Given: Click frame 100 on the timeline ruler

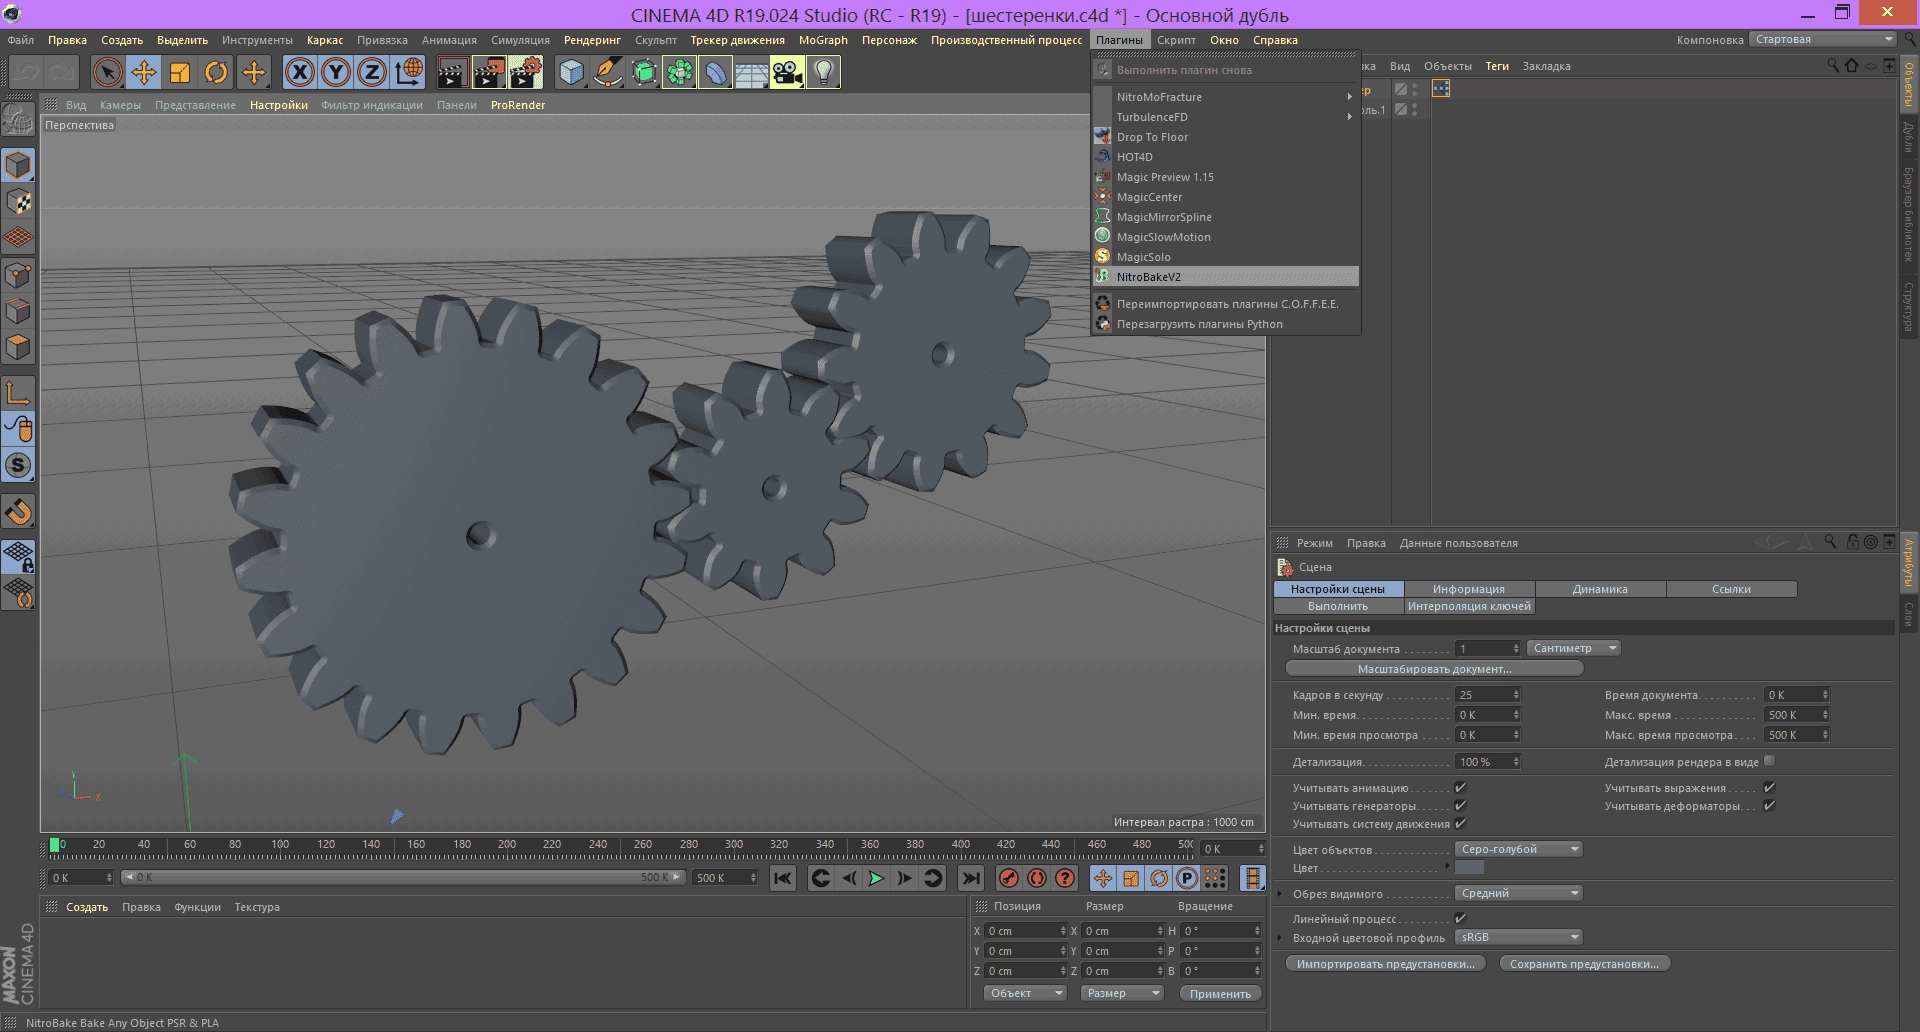Looking at the screenshot, I should (280, 845).
